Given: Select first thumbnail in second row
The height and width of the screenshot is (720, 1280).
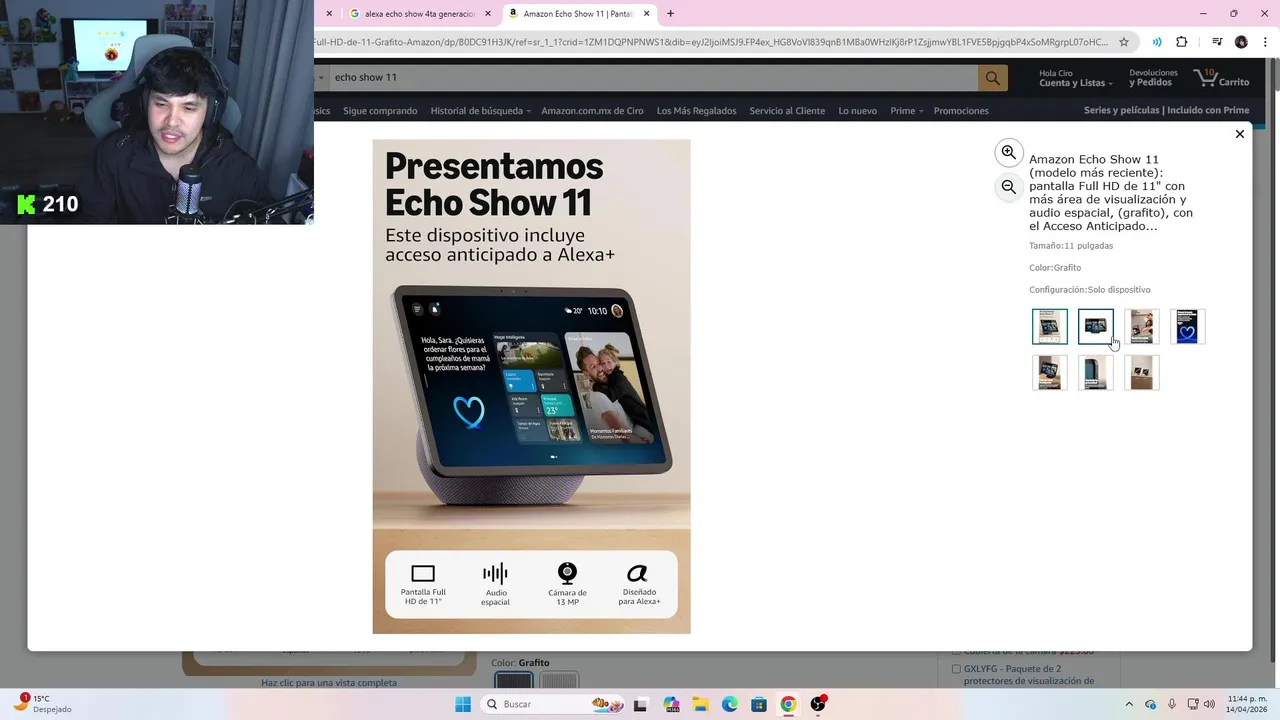Looking at the screenshot, I should pyautogui.click(x=1050, y=373).
